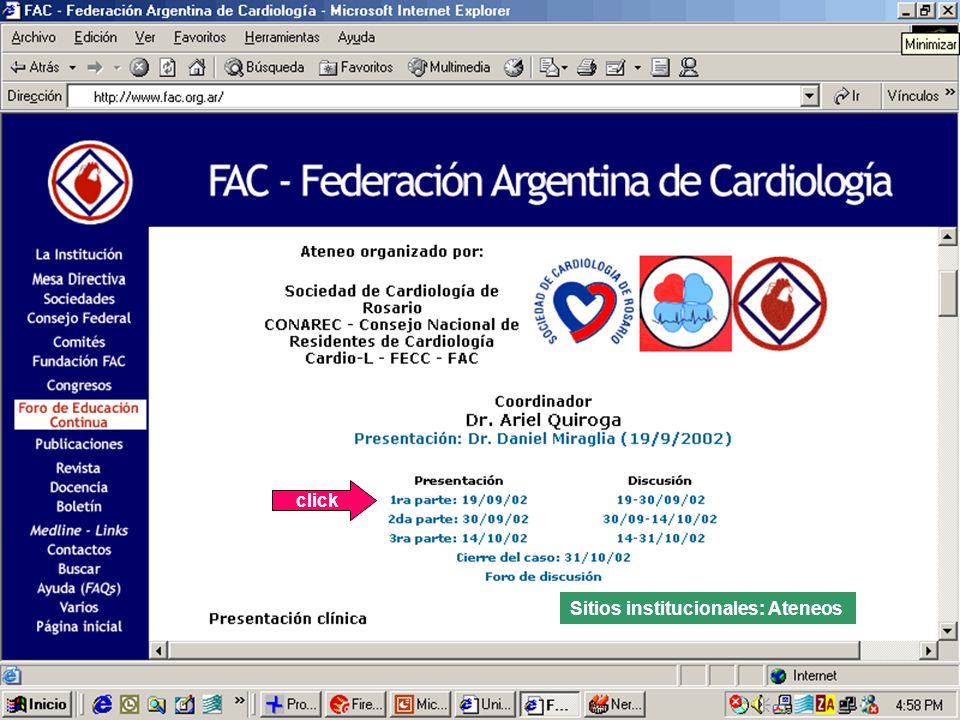Screen dimensions: 960x720
Task: Open the Ayuda menu
Action: (x=356, y=37)
